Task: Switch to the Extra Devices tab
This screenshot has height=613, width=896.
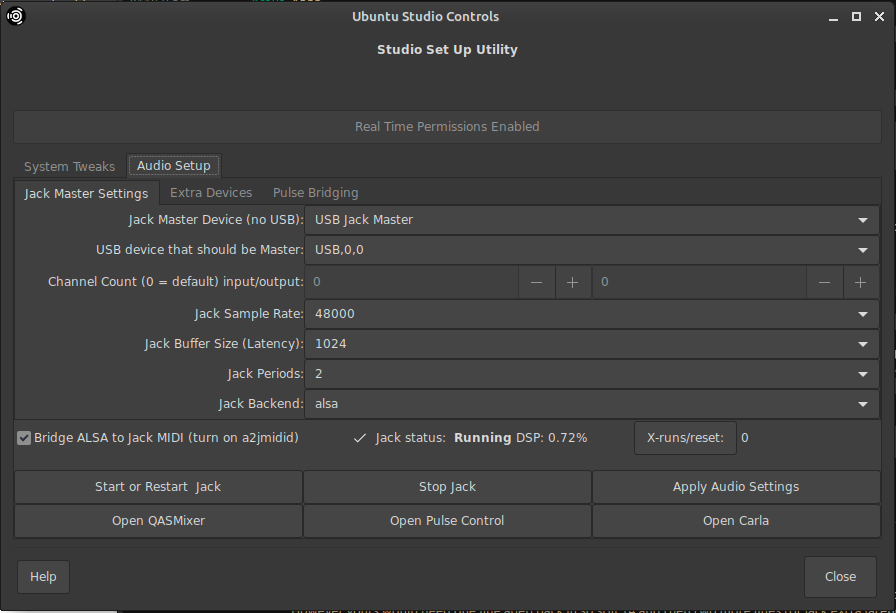Action: tap(211, 193)
